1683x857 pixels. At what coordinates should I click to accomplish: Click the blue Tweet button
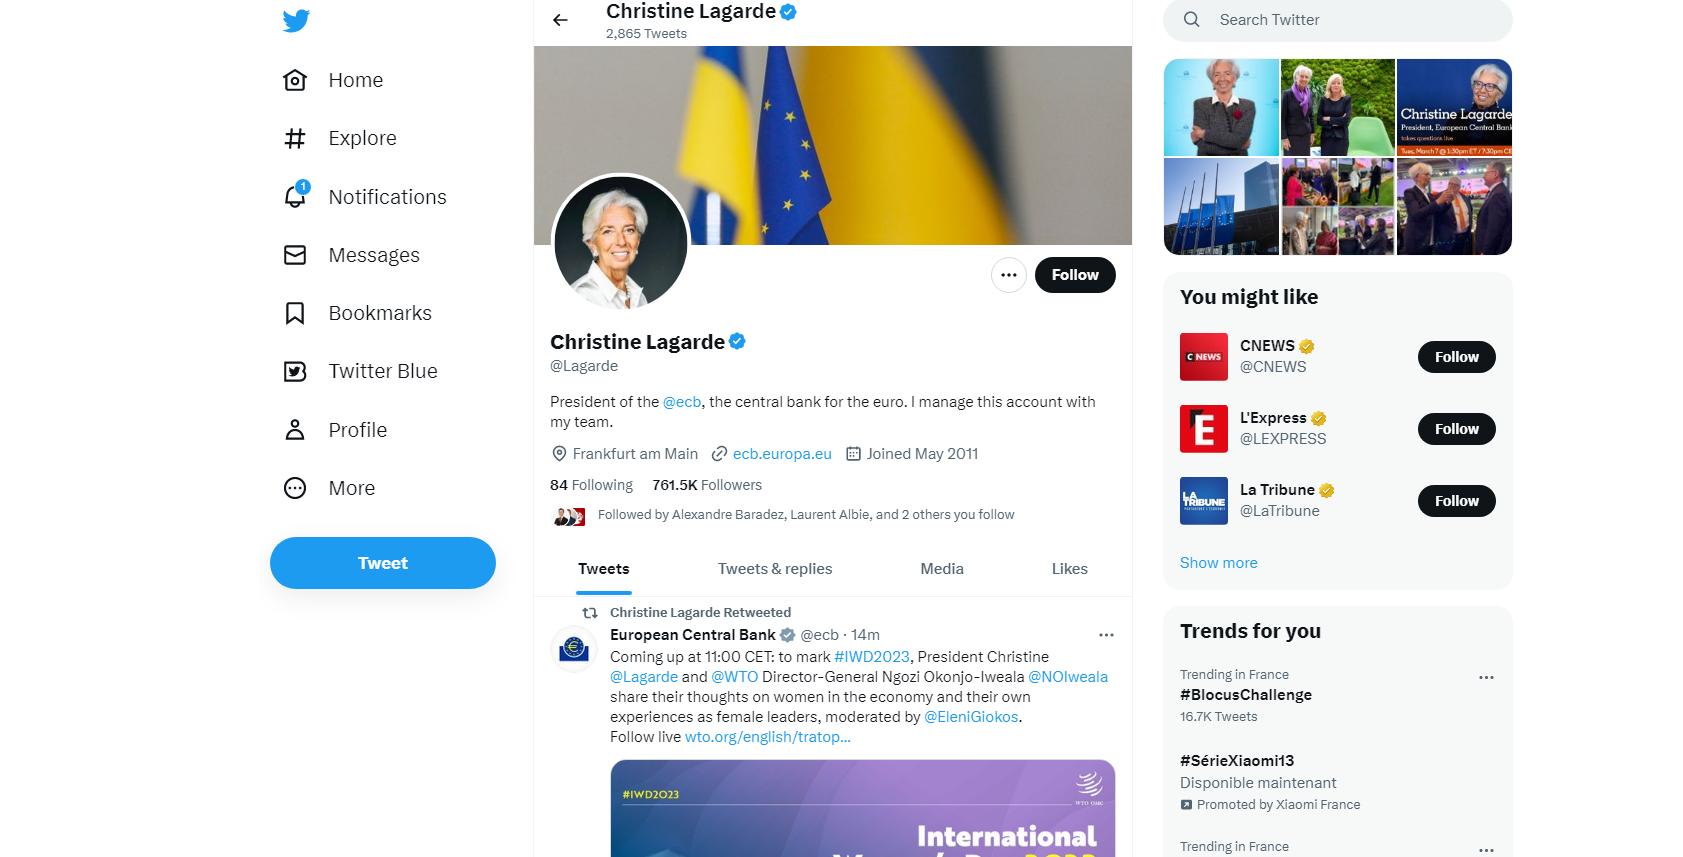(x=383, y=563)
